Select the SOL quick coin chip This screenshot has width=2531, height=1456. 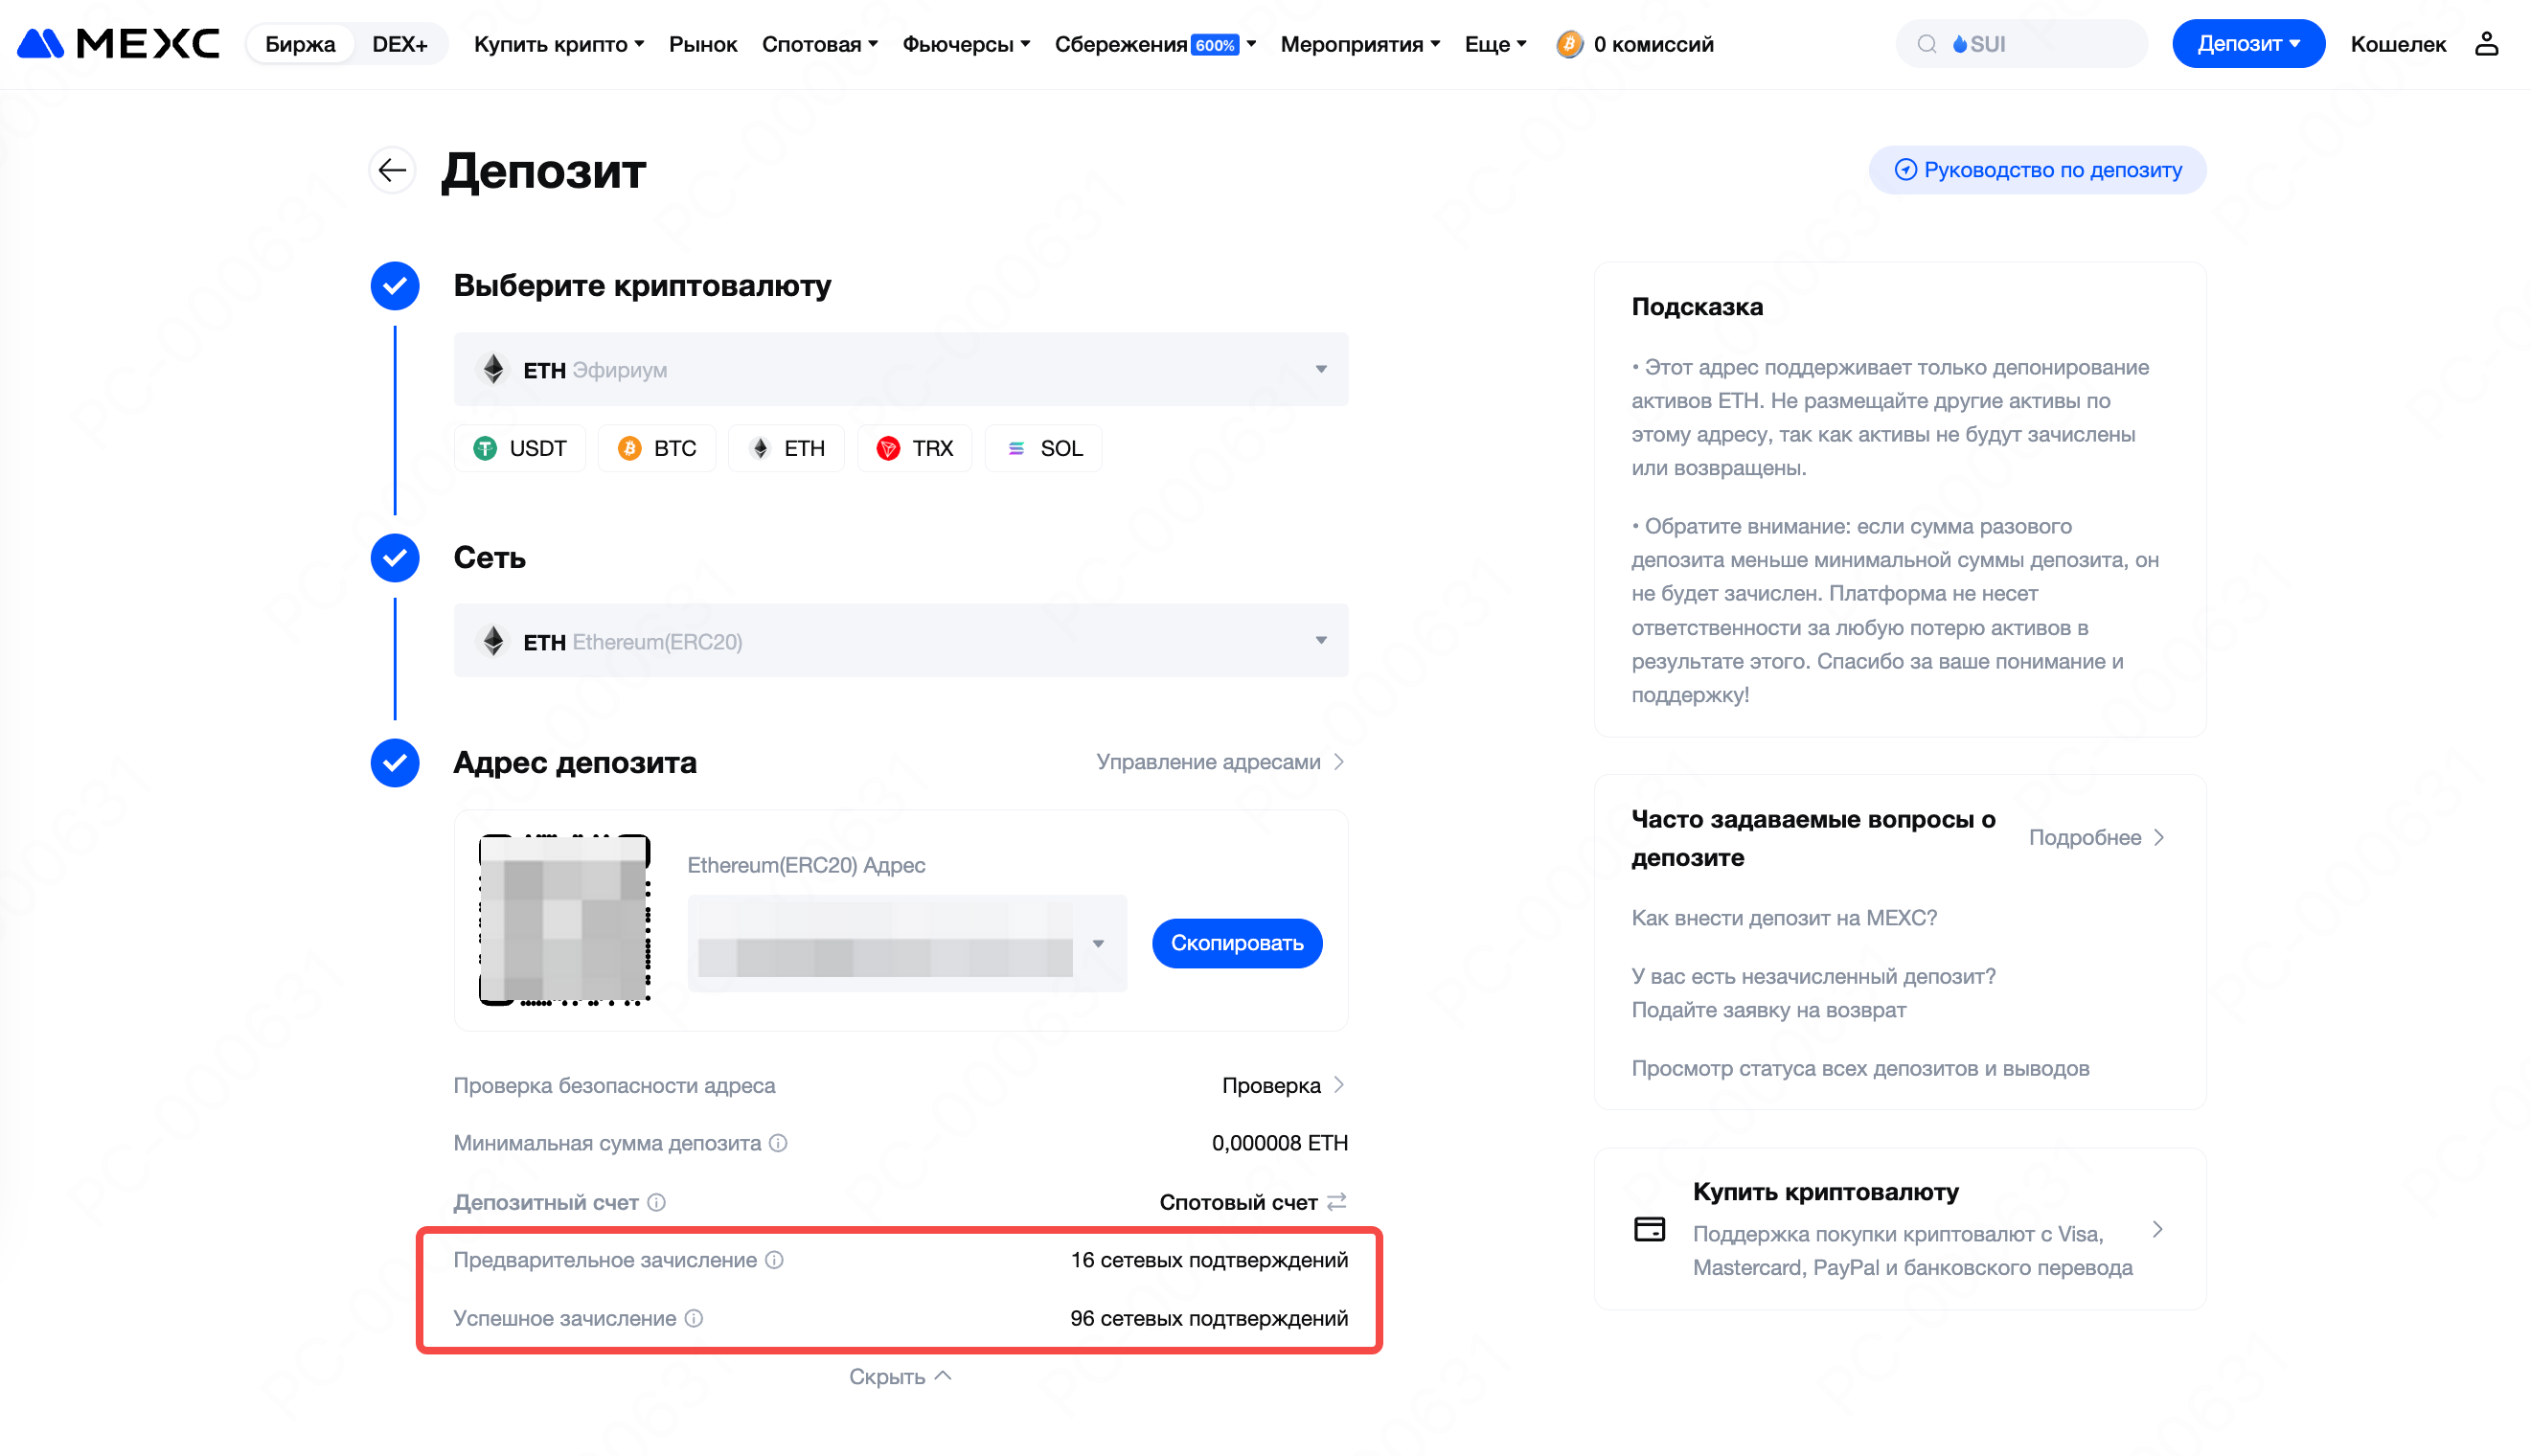[1044, 448]
